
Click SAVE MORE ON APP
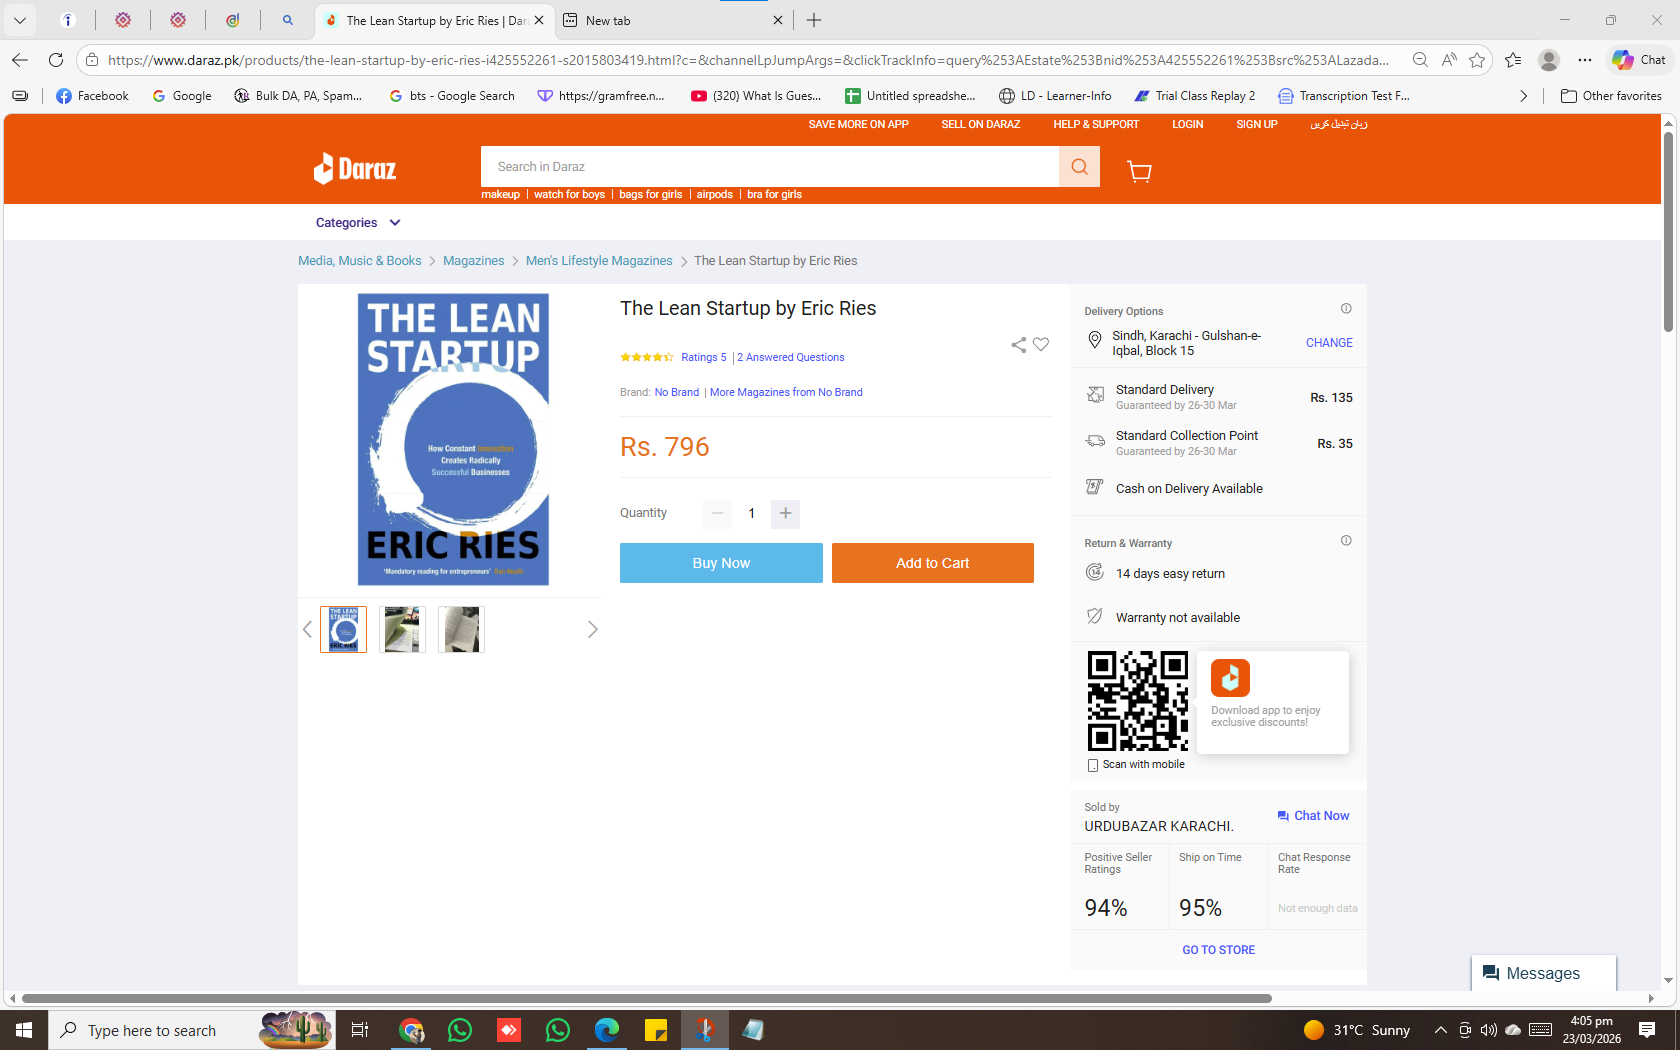[x=859, y=124]
